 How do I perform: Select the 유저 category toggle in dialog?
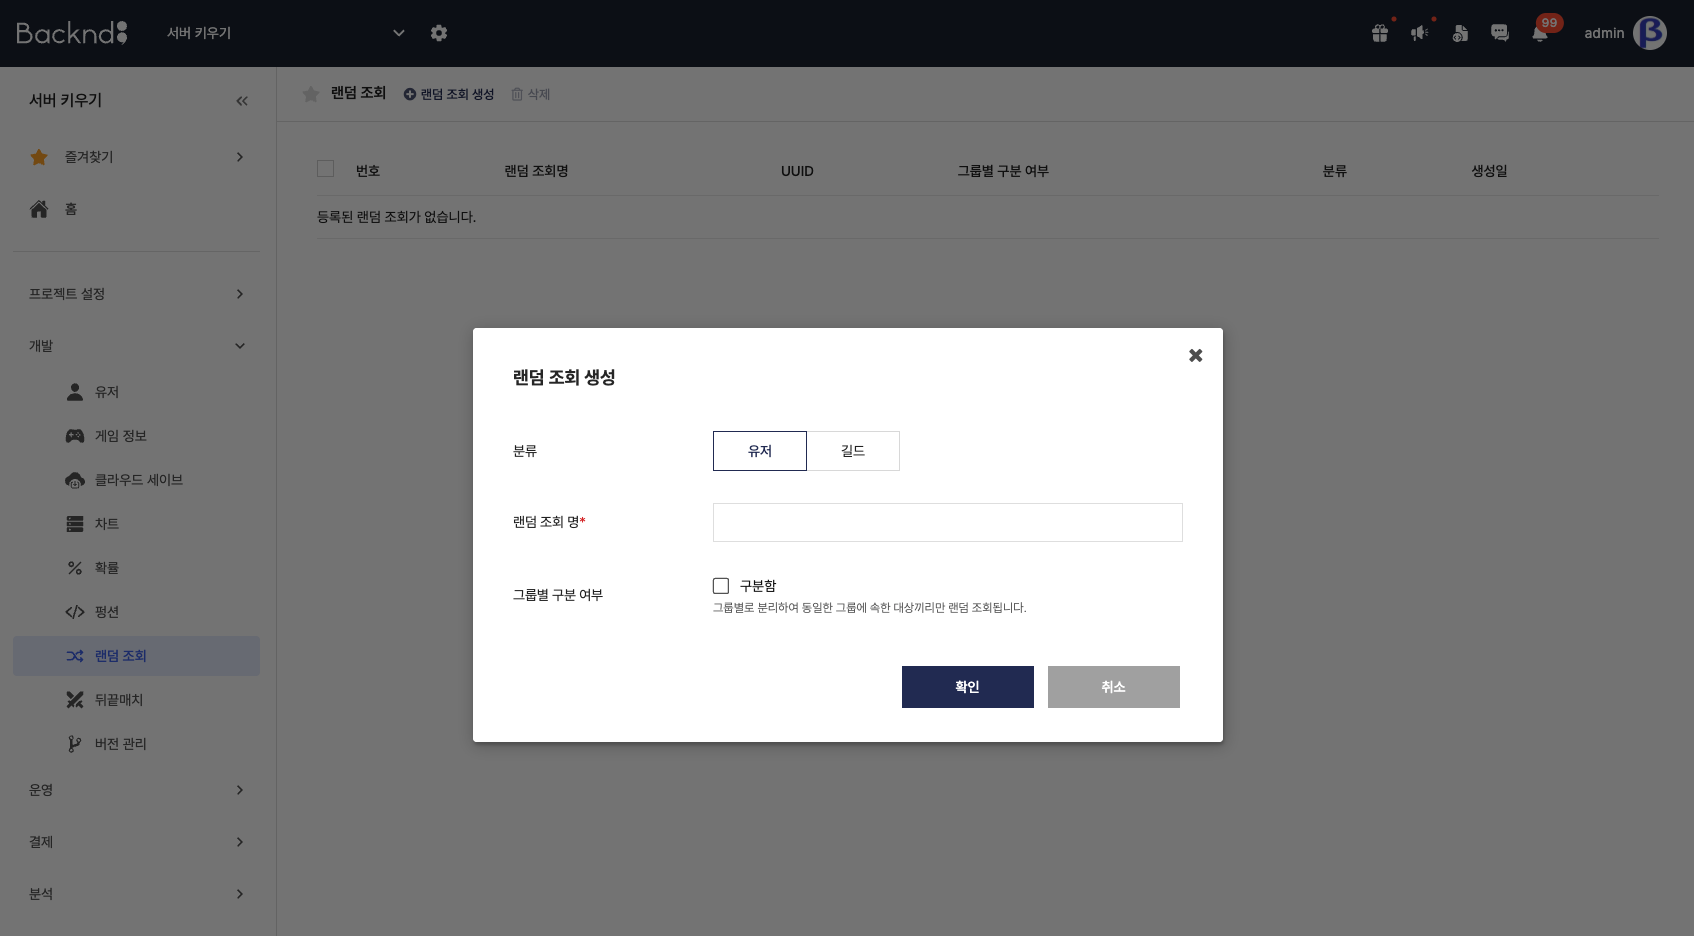[759, 451]
